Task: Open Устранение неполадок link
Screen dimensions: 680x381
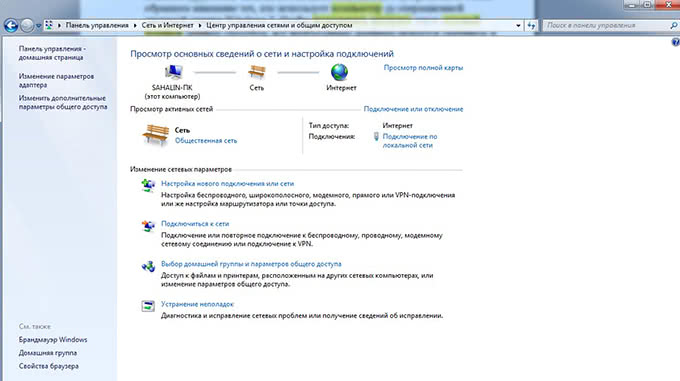Action: pyautogui.click(x=197, y=304)
